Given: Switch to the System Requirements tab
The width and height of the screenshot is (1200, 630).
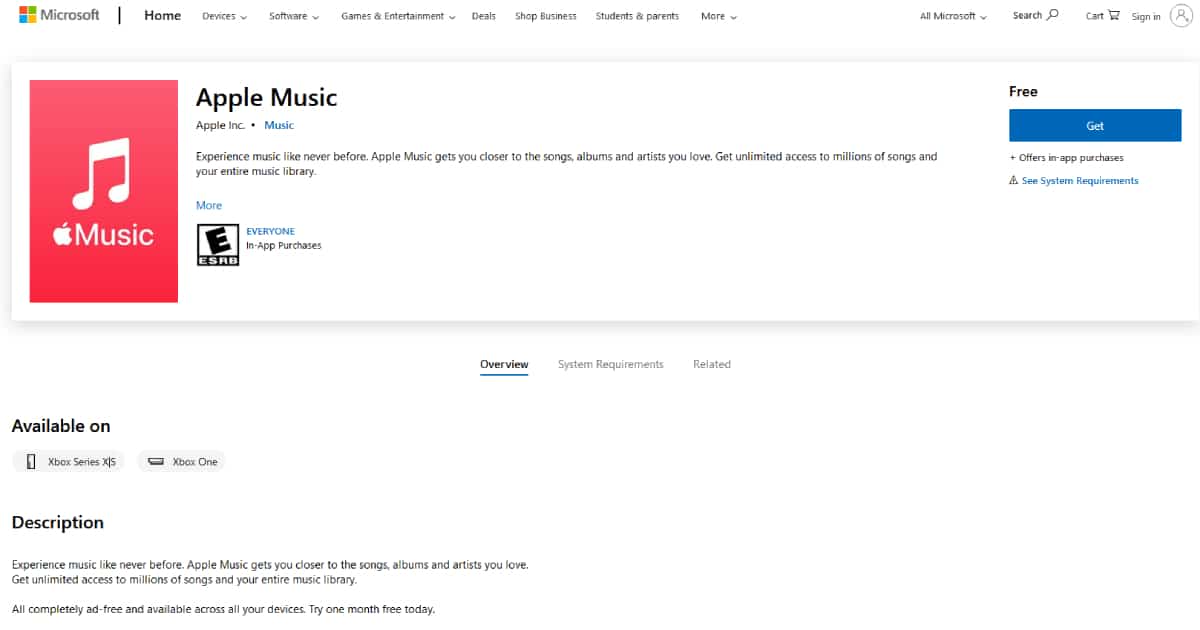Looking at the screenshot, I should 610,364.
